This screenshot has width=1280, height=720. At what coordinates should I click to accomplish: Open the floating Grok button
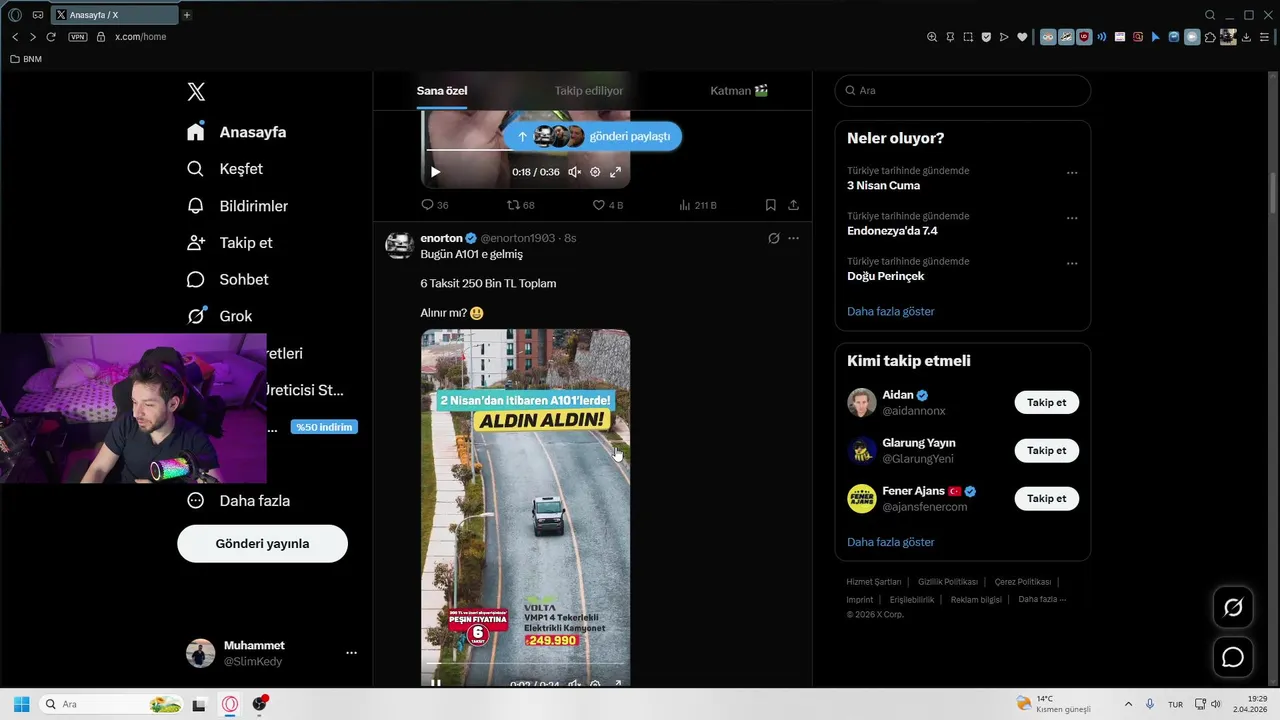[x=1233, y=607]
